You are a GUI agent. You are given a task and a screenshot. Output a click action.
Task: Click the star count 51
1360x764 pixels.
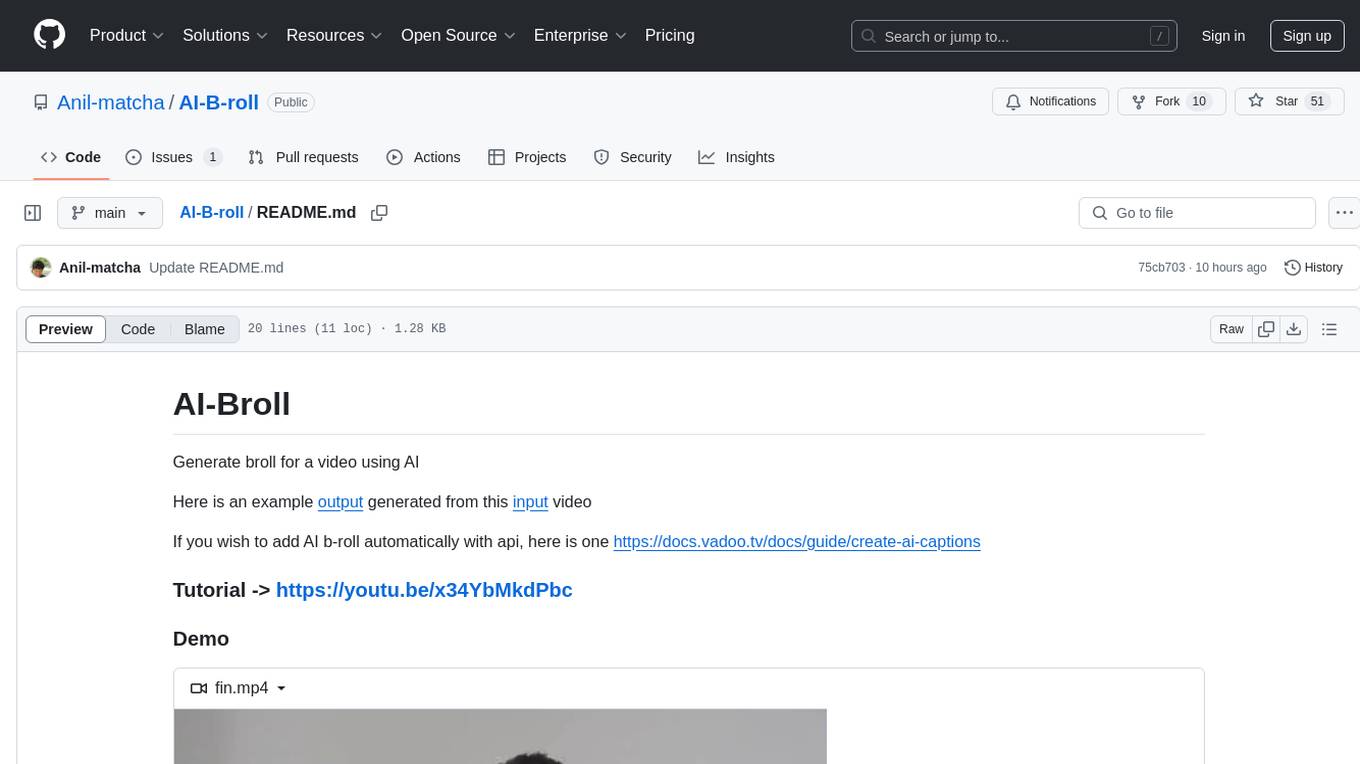tap(1317, 101)
